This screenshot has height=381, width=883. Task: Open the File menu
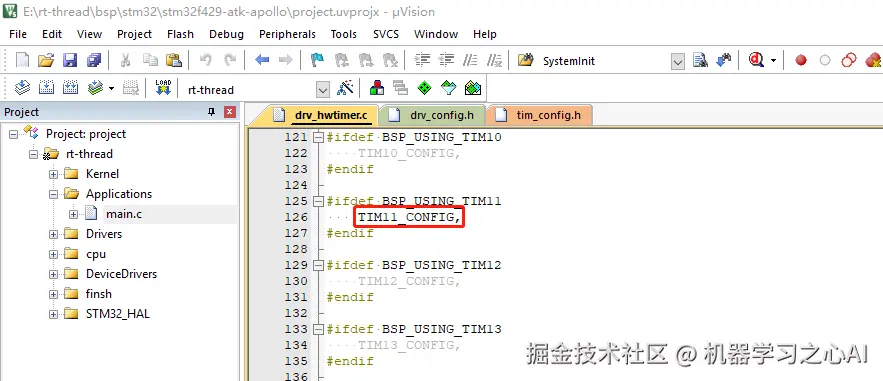point(18,34)
